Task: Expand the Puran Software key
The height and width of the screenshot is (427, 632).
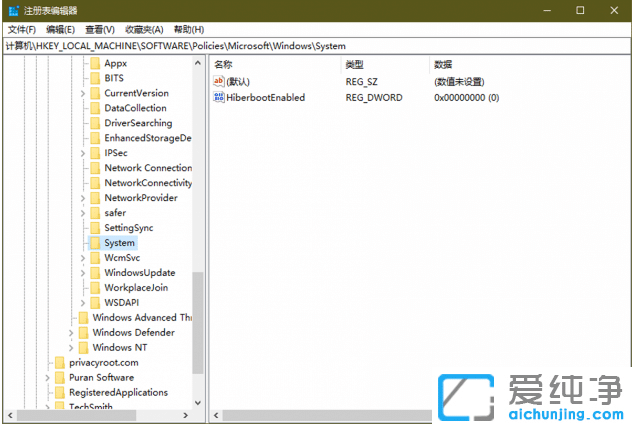Action: tap(47, 378)
